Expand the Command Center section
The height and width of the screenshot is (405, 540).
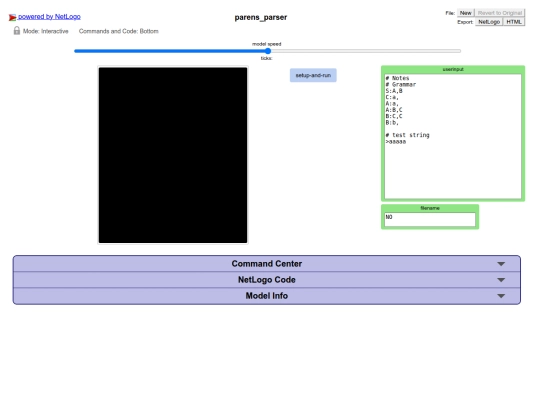pyautogui.click(x=267, y=263)
